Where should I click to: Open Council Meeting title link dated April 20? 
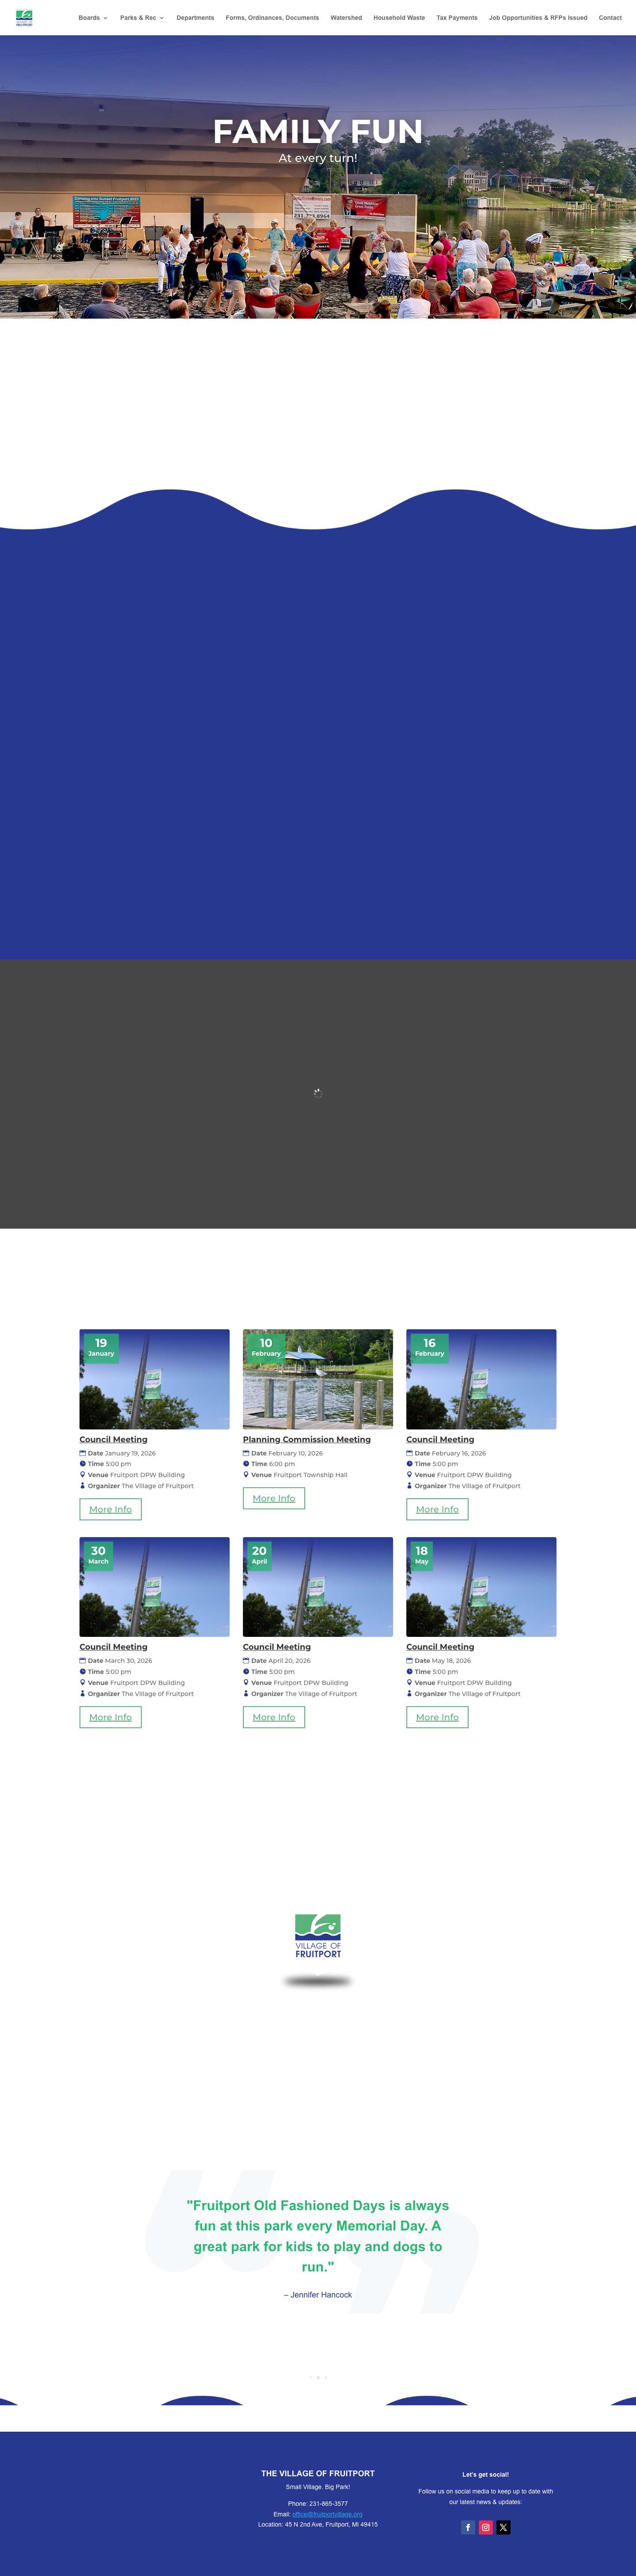277,1647
